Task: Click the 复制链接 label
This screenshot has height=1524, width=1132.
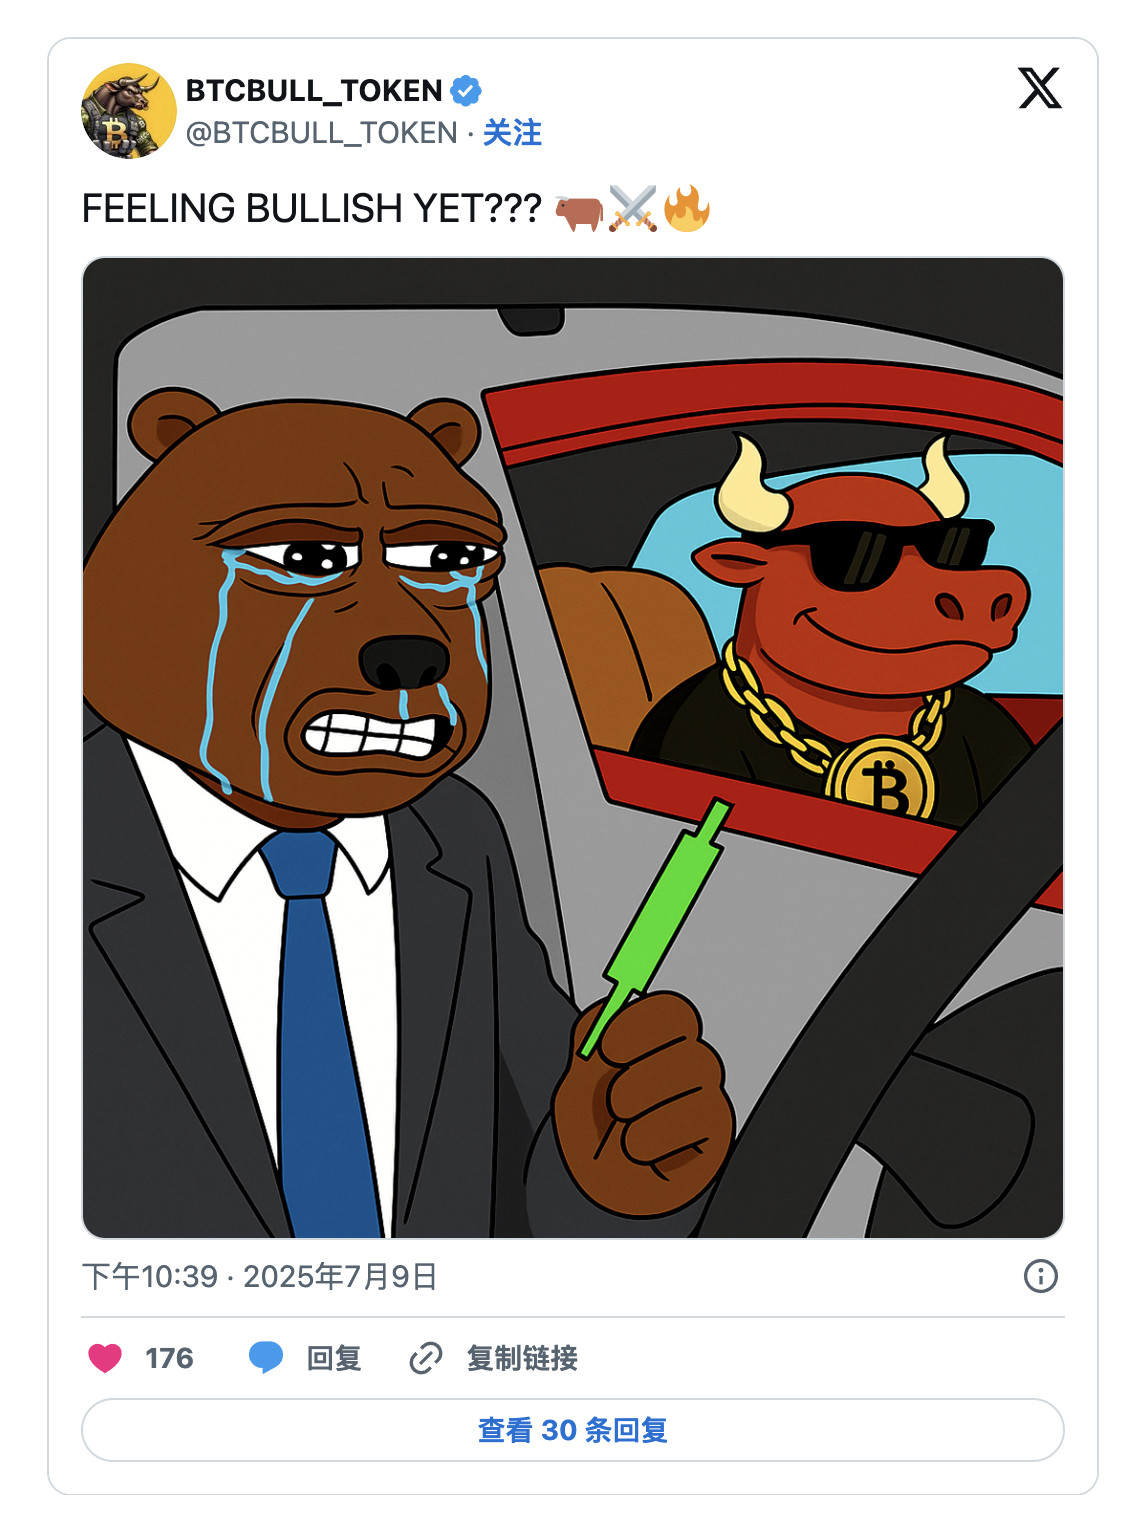Action: tap(522, 1358)
